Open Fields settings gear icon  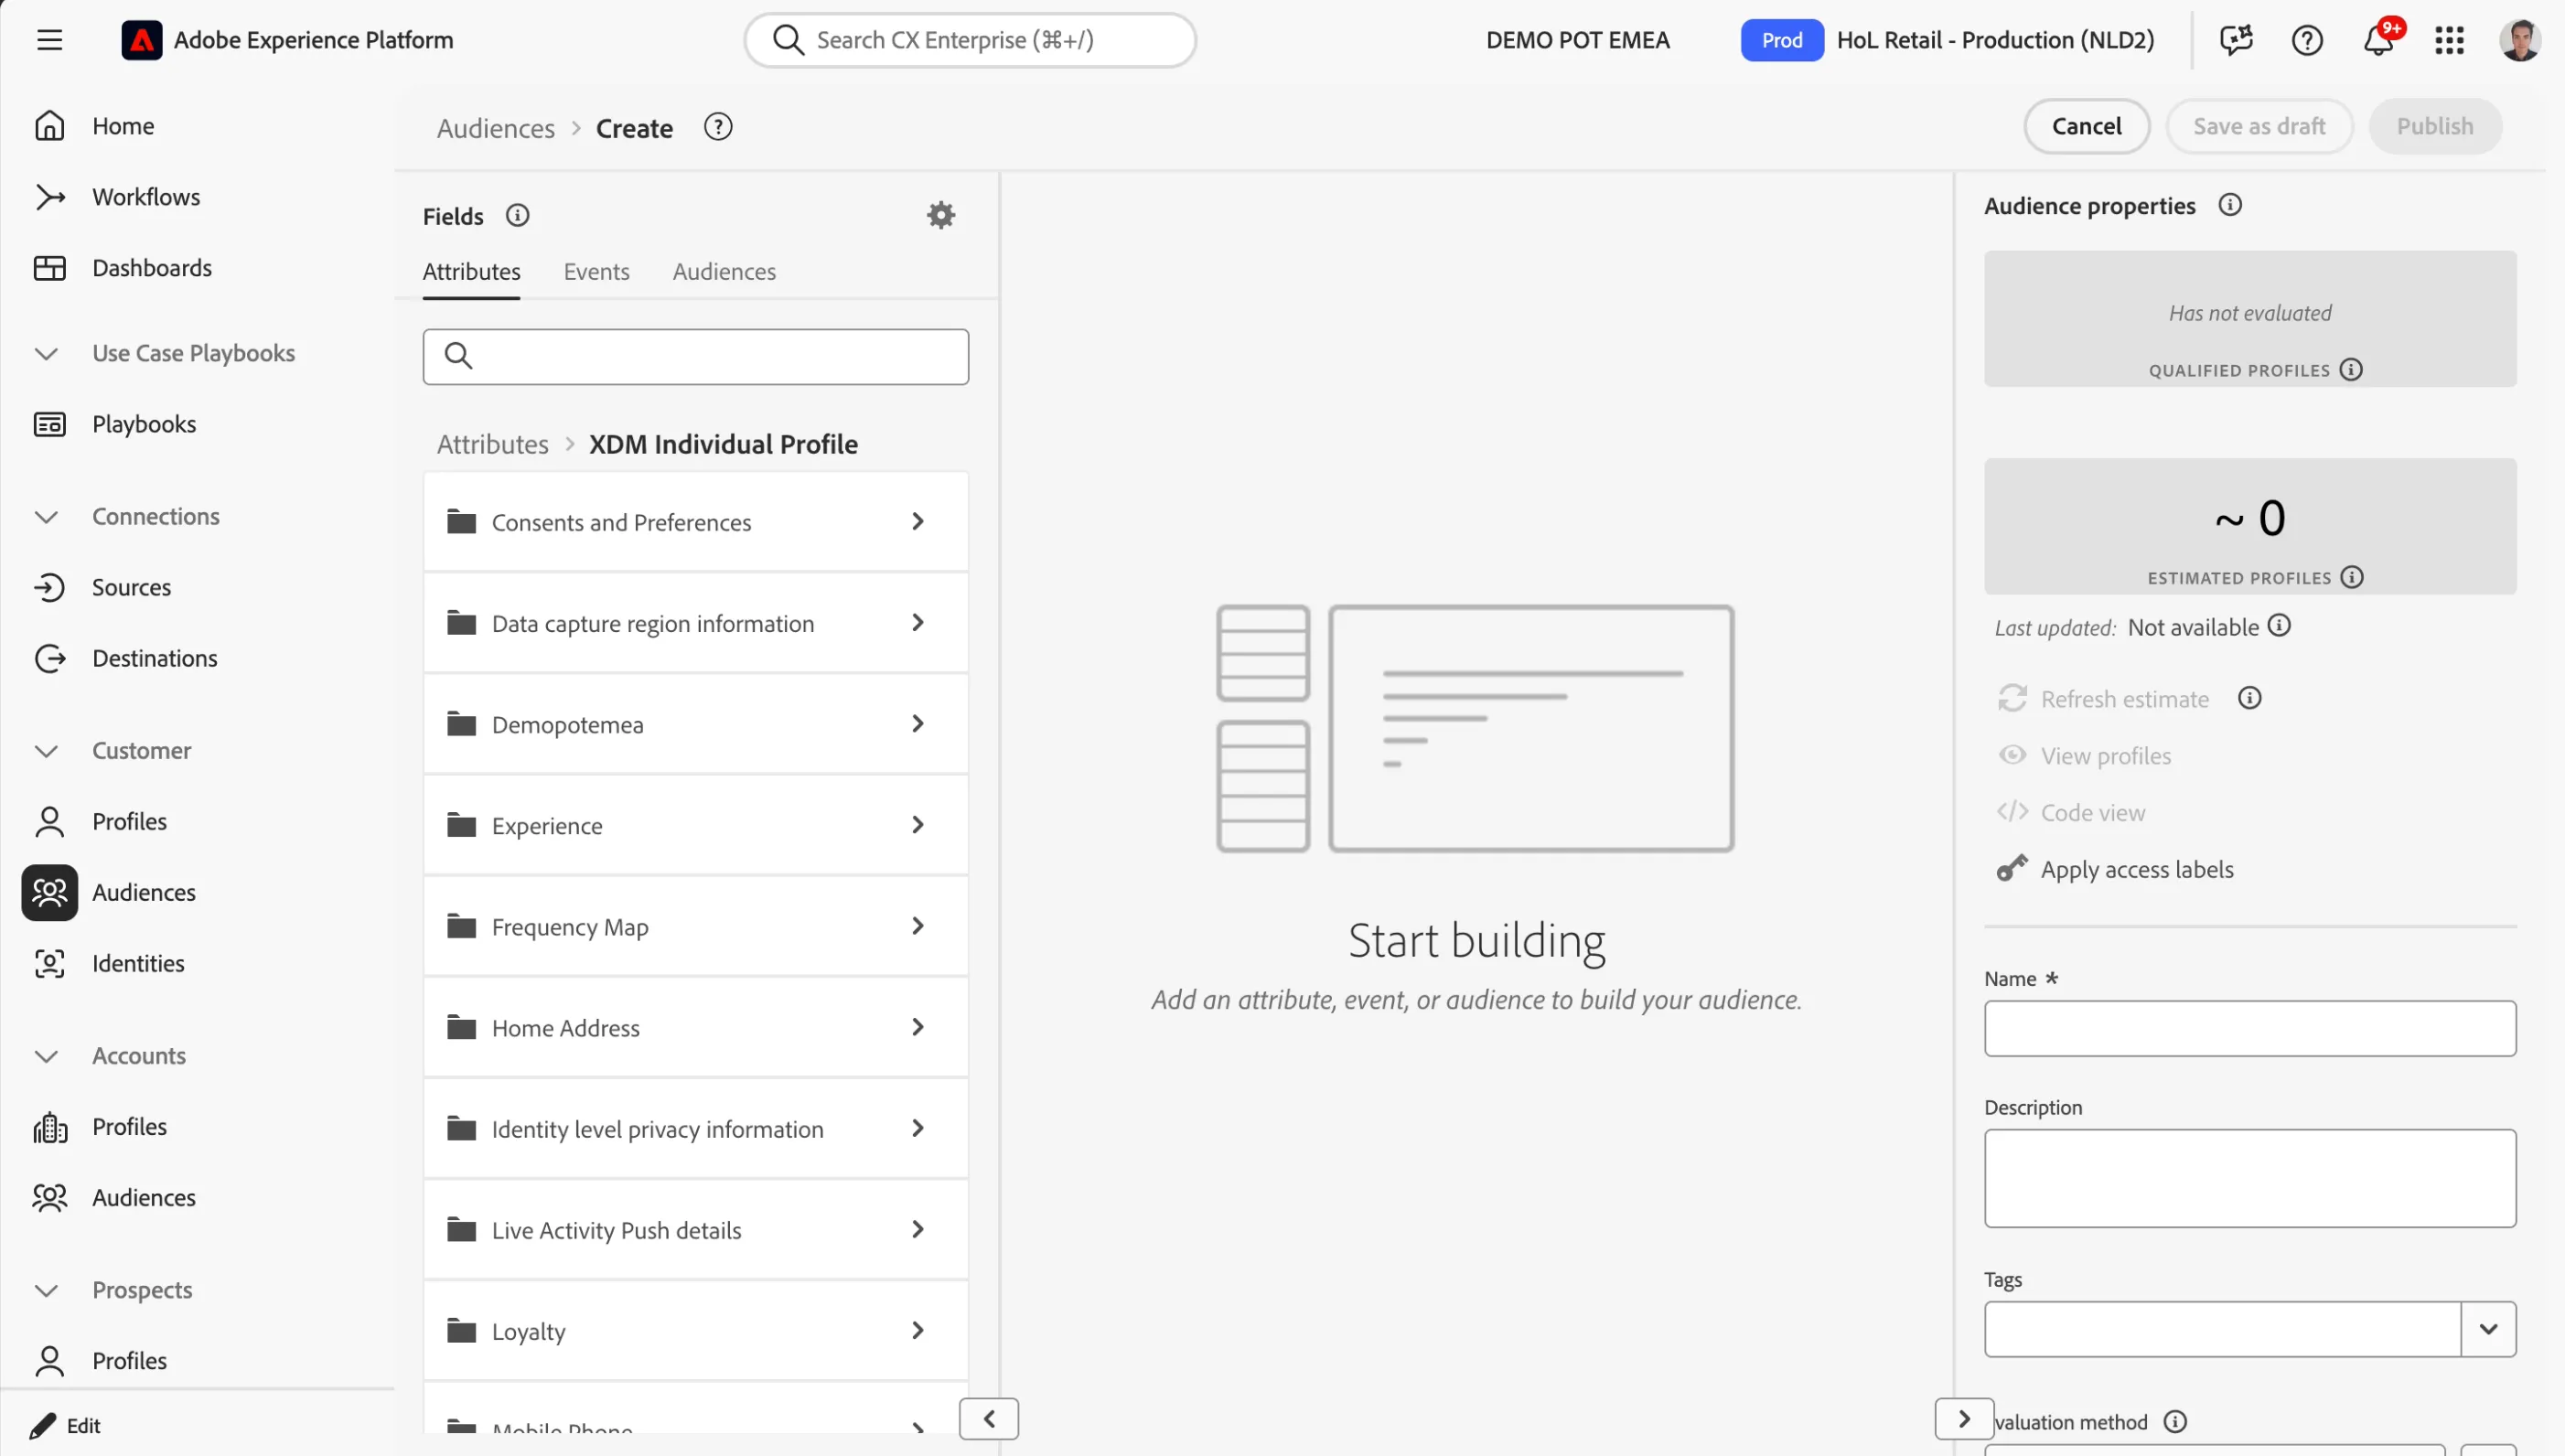click(x=941, y=215)
